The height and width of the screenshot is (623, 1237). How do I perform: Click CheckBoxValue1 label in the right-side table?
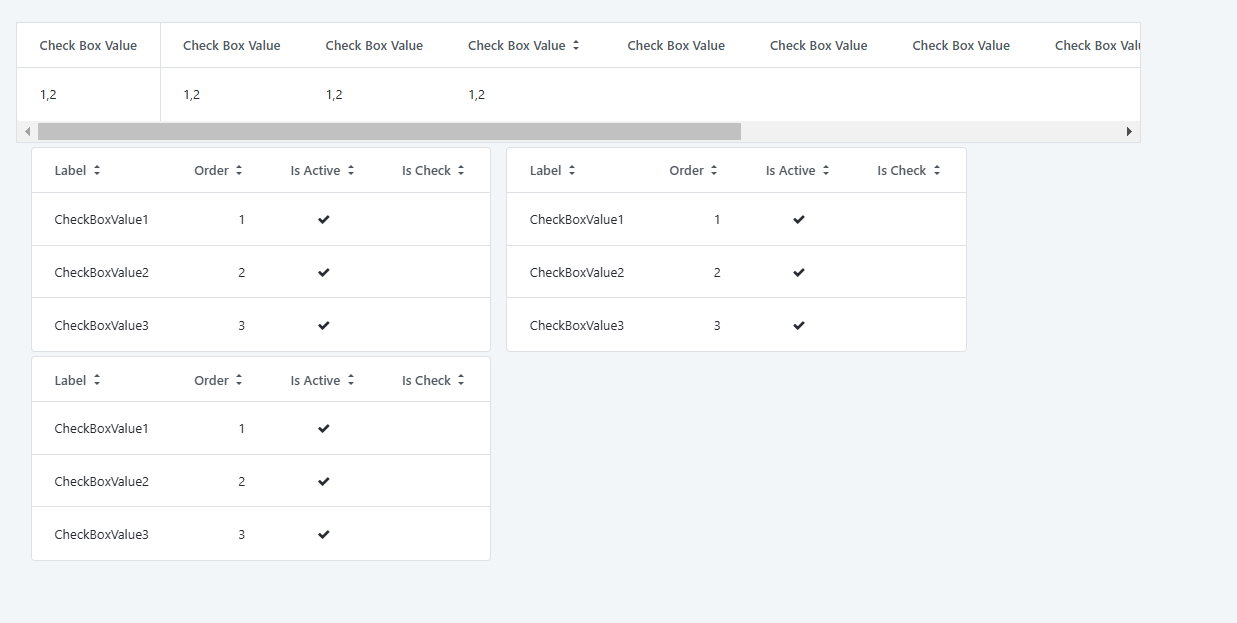576,219
